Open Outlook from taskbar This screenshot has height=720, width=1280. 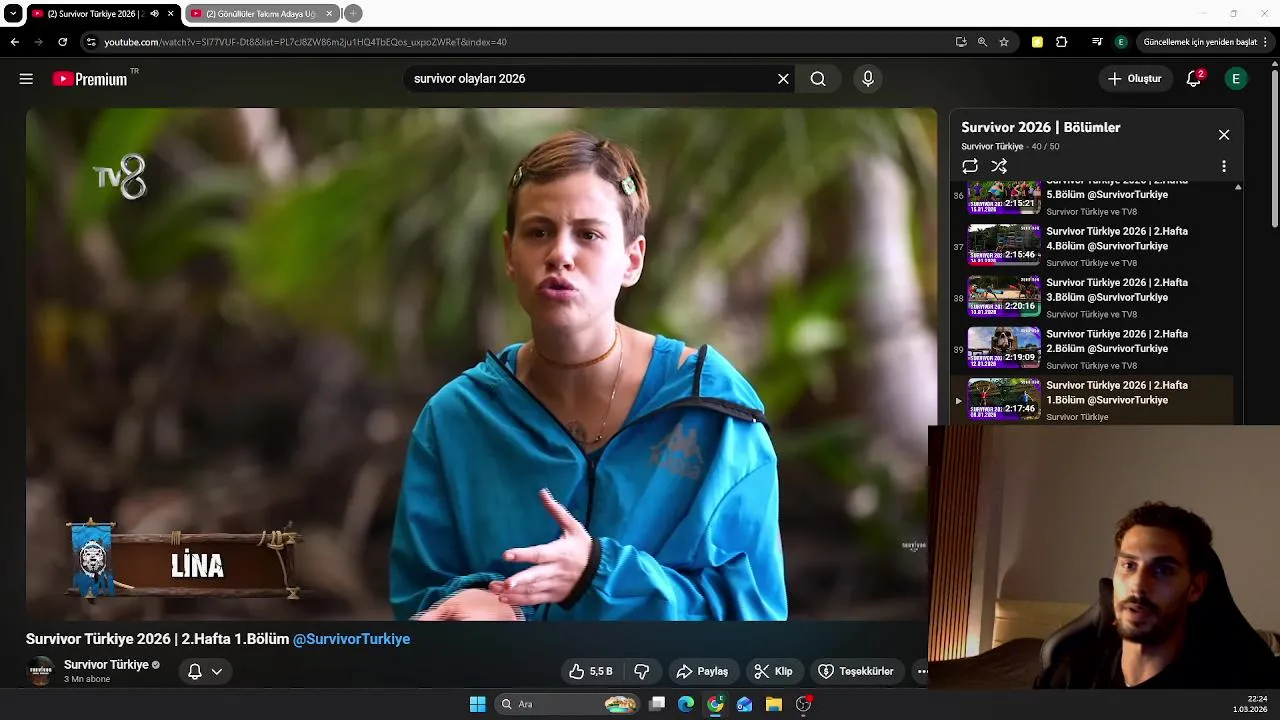[x=744, y=704]
